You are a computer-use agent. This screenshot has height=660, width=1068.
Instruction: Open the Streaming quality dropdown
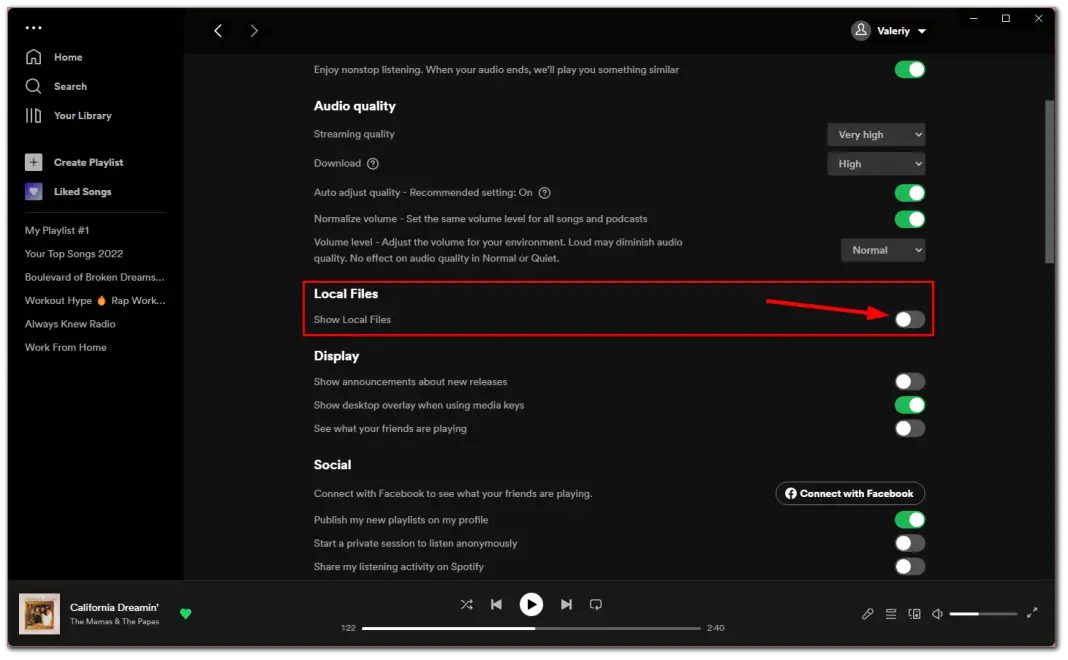click(876, 134)
